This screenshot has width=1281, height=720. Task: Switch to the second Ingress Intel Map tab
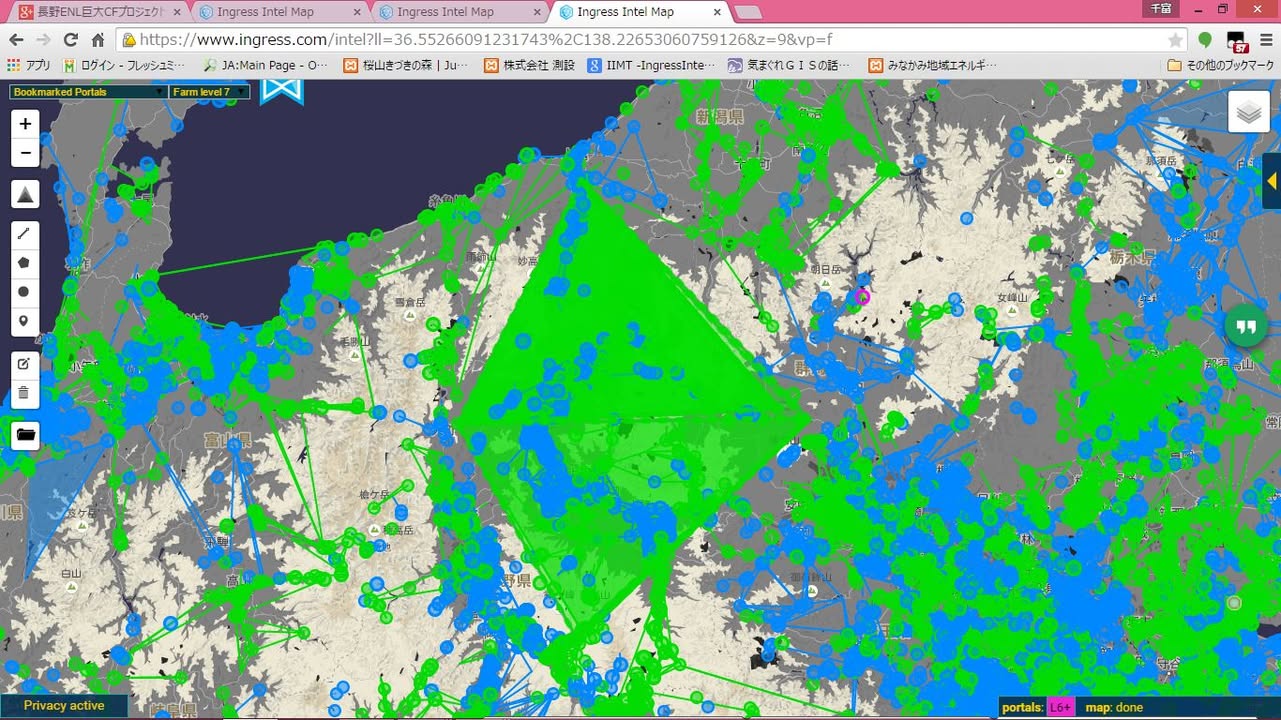tap(279, 12)
